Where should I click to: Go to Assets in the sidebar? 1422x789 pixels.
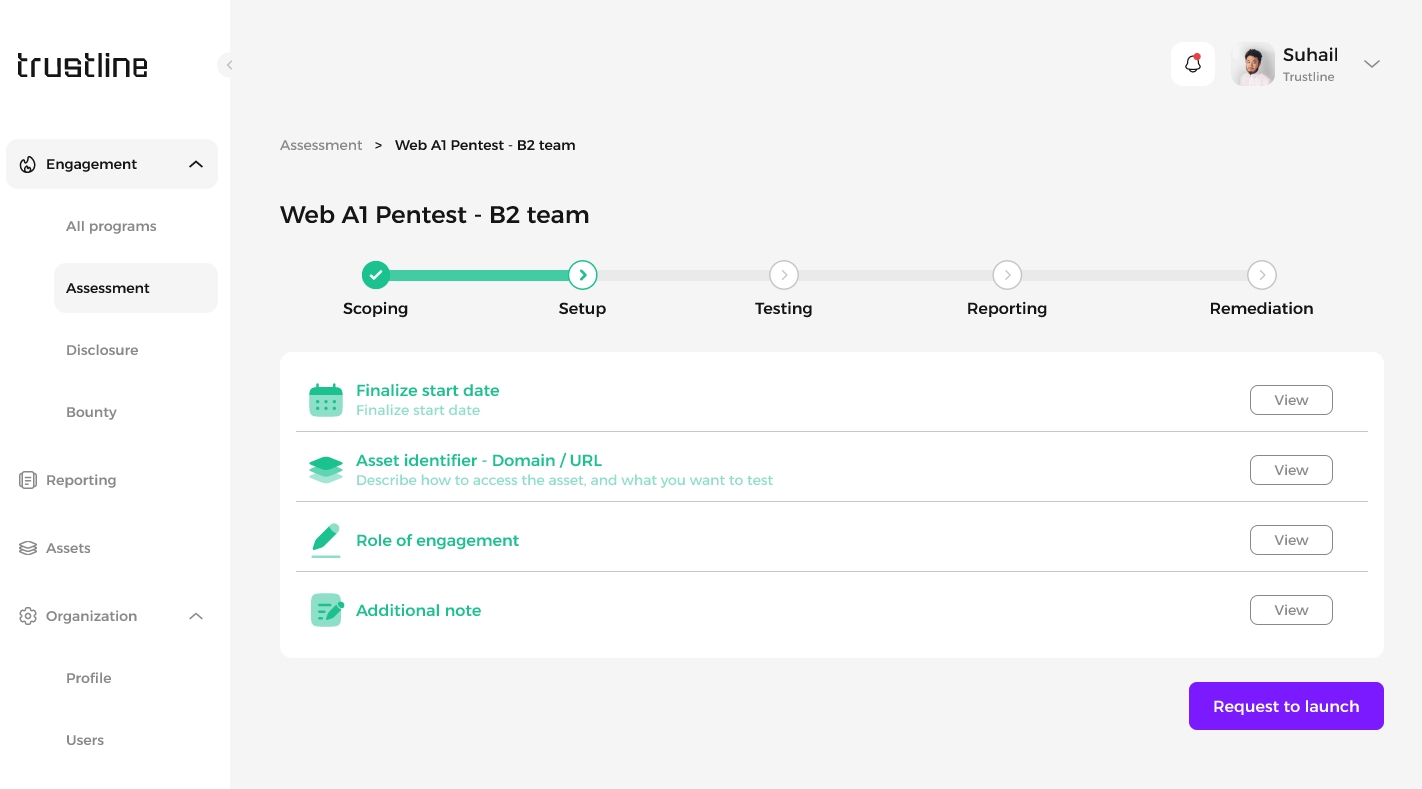(x=68, y=548)
